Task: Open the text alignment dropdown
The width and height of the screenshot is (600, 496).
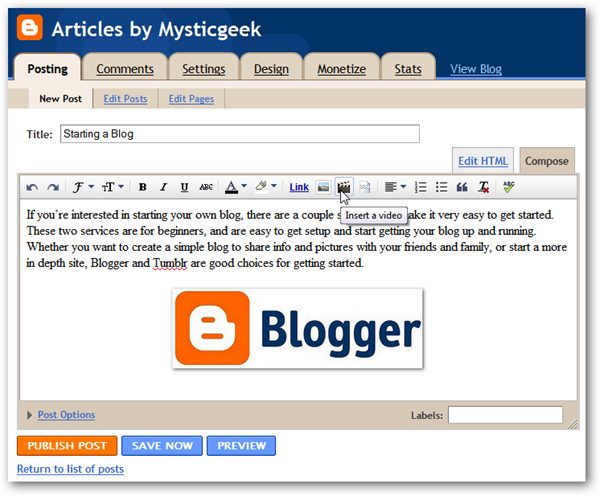Action: click(x=395, y=187)
